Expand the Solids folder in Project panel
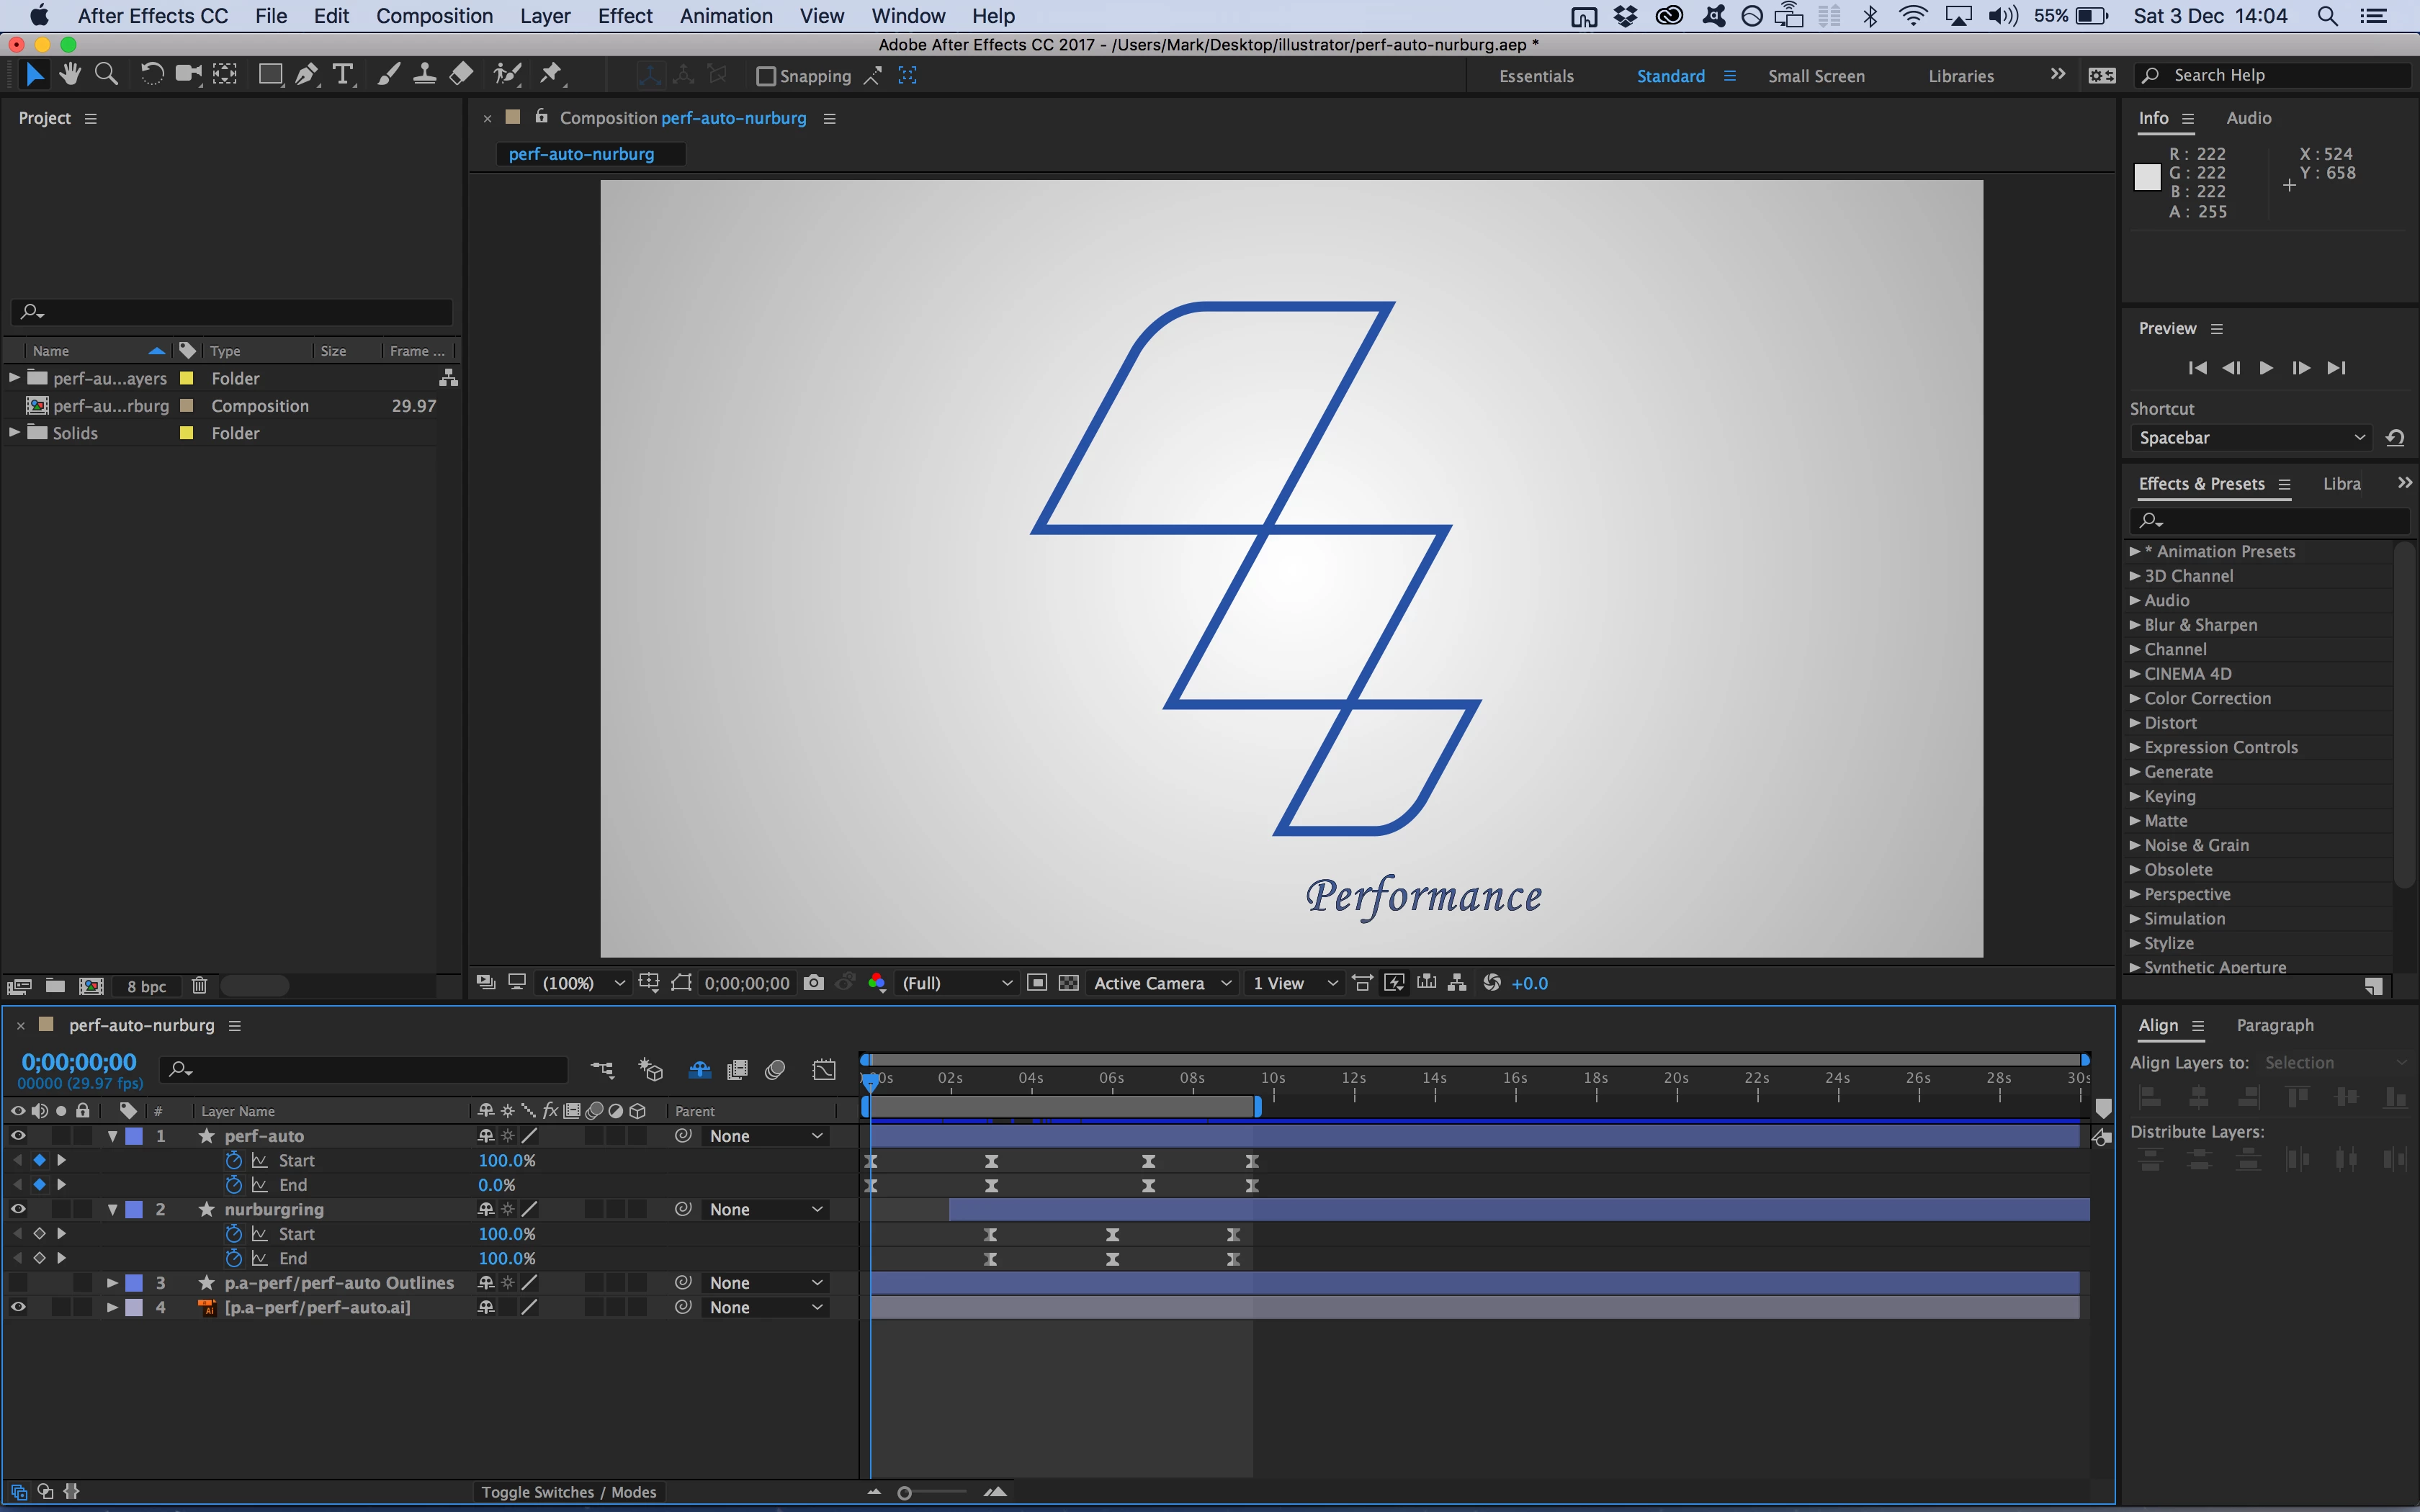The height and width of the screenshot is (1512, 2420). click(x=14, y=433)
